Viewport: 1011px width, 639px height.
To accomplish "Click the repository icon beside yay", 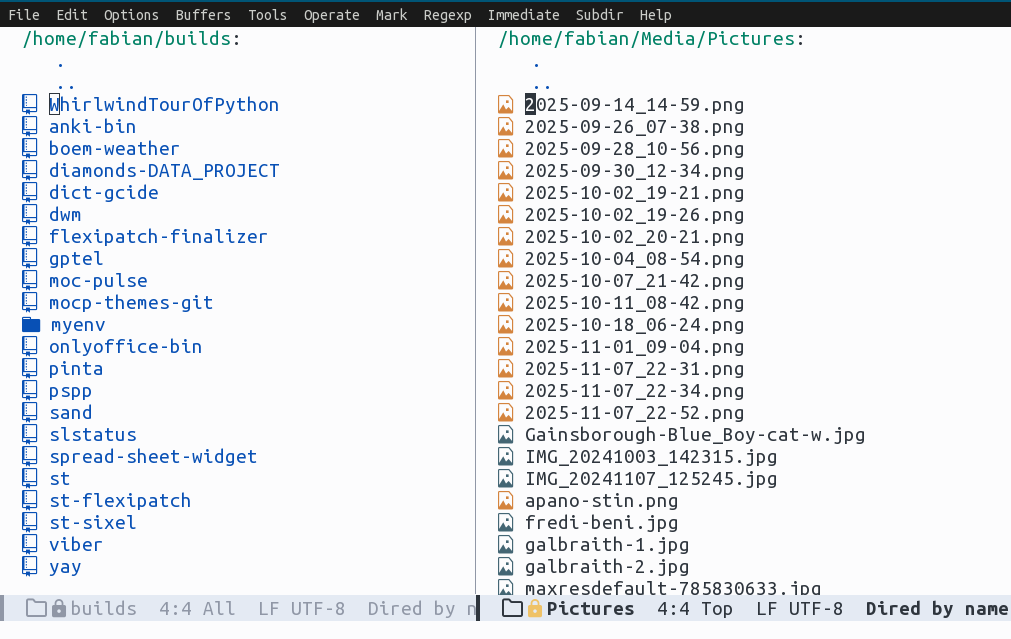I will click(x=31, y=567).
